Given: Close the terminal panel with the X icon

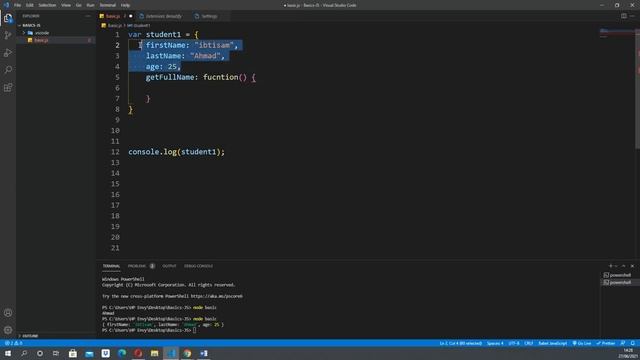Looking at the screenshot, I should 633,266.
